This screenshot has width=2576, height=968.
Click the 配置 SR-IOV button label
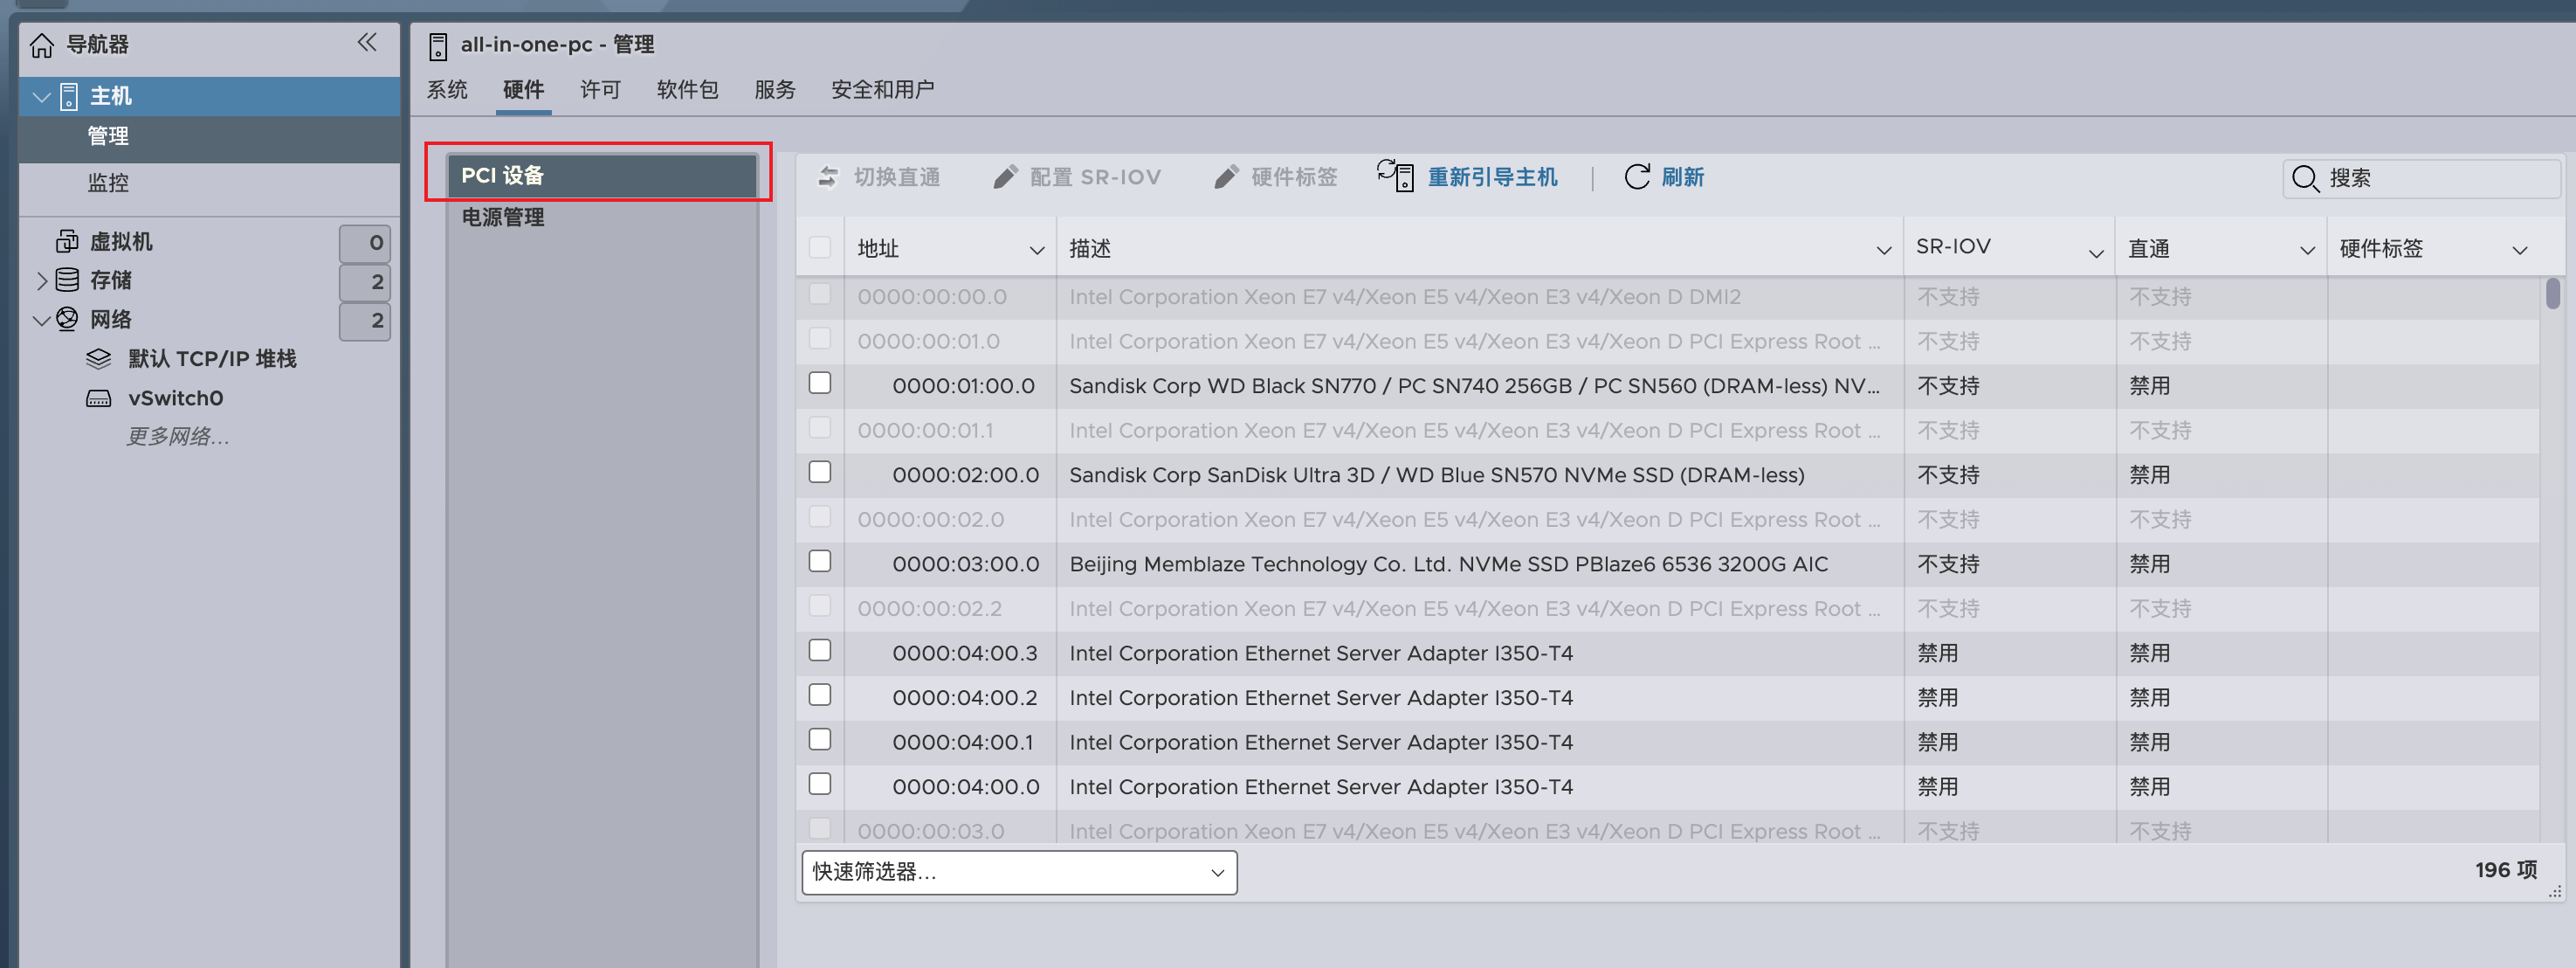click(1095, 177)
